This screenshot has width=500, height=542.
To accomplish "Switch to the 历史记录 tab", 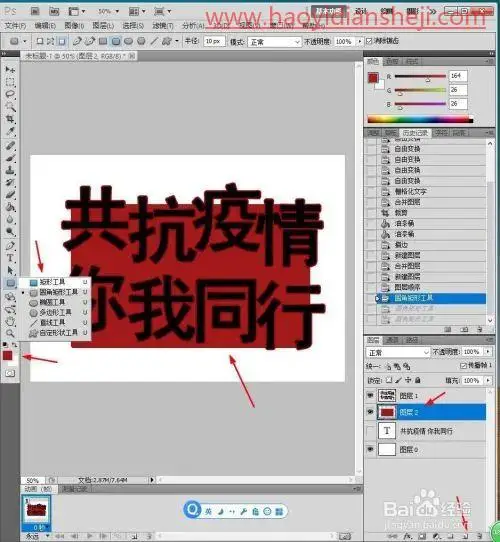I will pos(415,133).
